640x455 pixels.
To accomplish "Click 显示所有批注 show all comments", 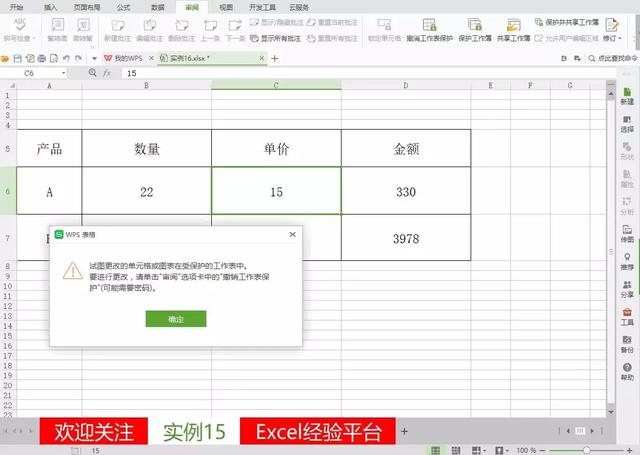I will click(x=276, y=38).
